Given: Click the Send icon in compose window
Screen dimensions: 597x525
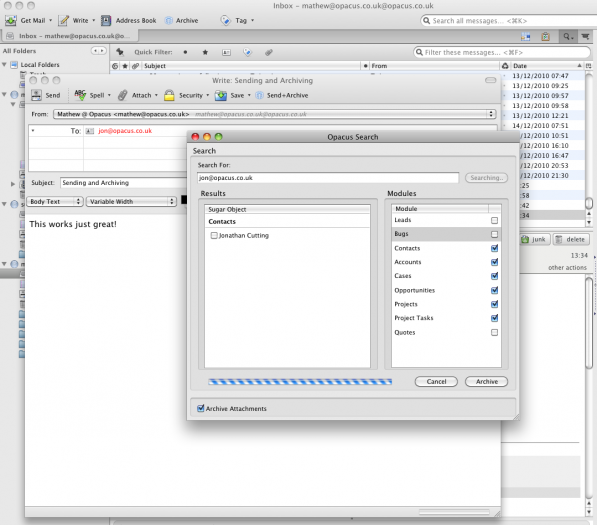Looking at the screenshot, I should [x=36, y=95].
